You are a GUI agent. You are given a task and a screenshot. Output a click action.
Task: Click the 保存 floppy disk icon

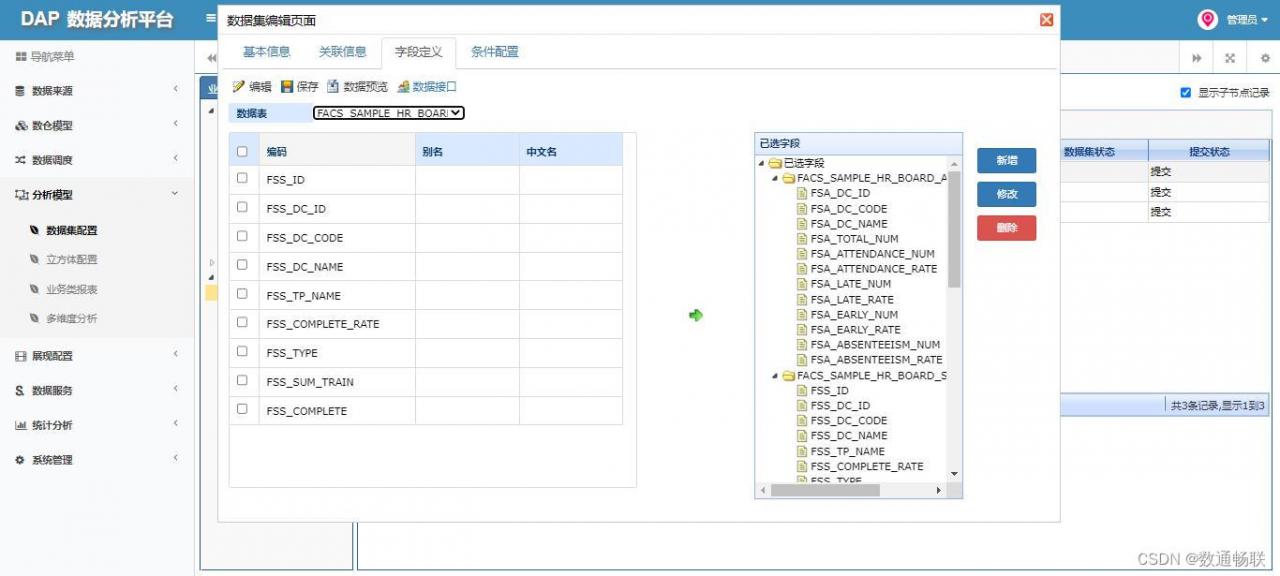(x=287, y=87)
